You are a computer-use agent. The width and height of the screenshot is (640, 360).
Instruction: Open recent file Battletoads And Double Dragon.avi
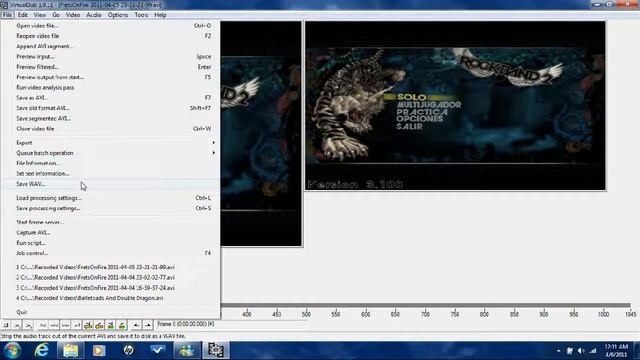pyautogui.click(x=110, y=298)
